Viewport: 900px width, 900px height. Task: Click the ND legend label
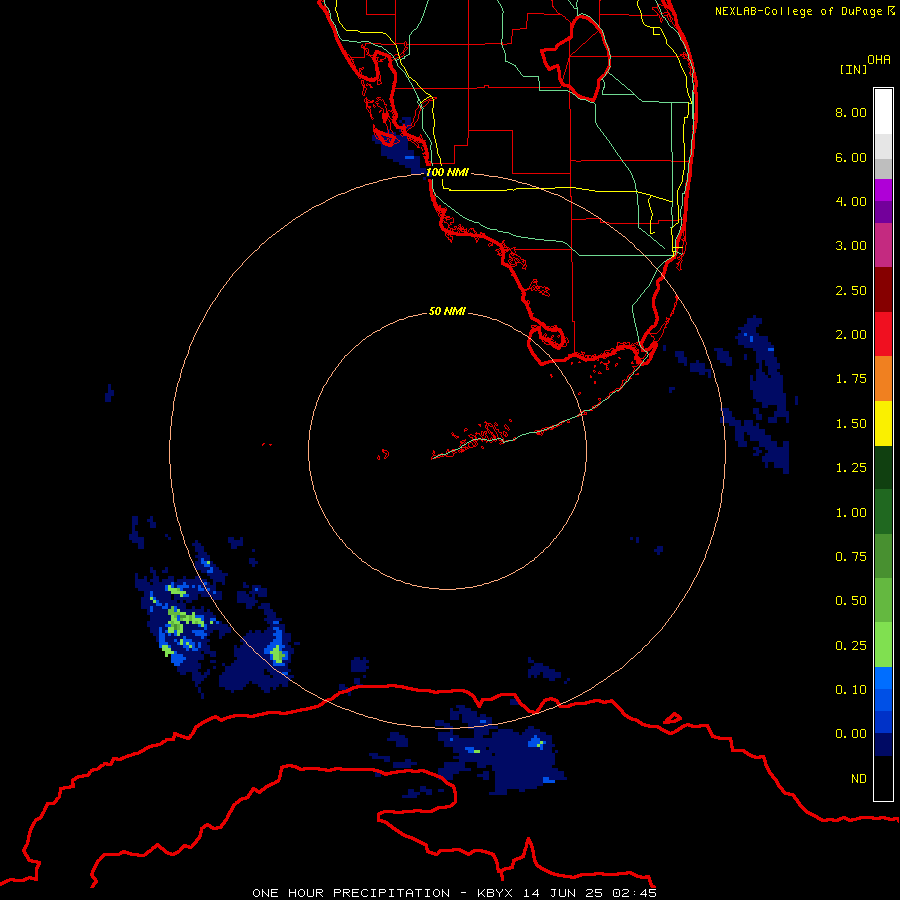(859, 779)
